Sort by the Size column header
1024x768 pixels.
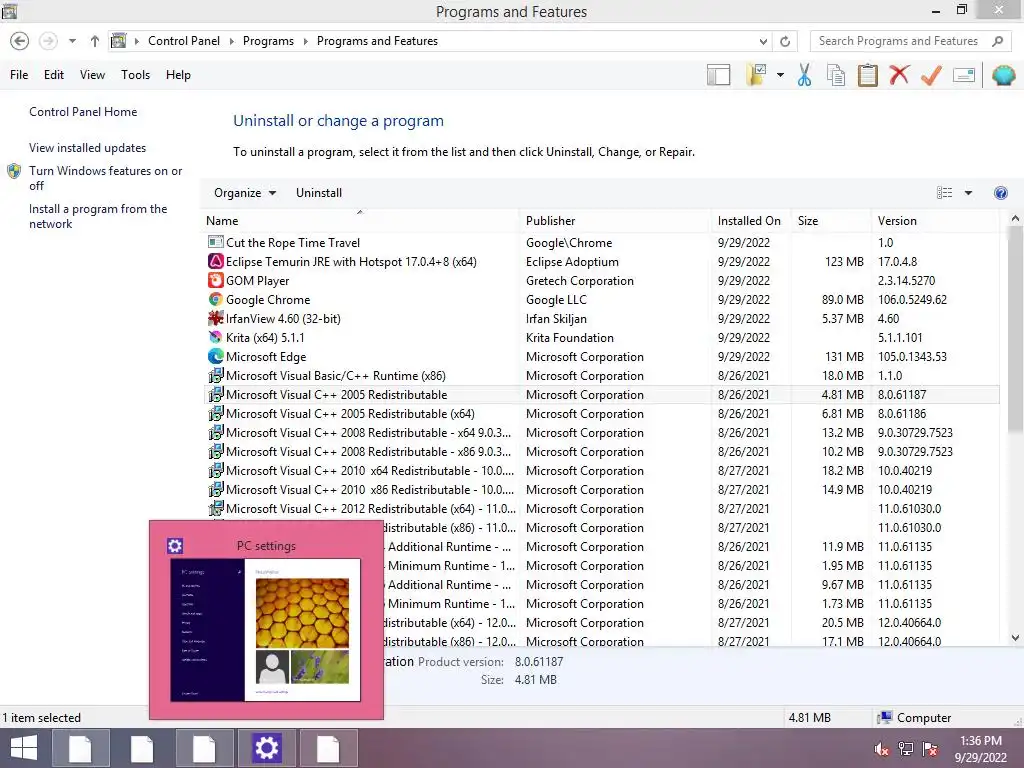(831, 221)
